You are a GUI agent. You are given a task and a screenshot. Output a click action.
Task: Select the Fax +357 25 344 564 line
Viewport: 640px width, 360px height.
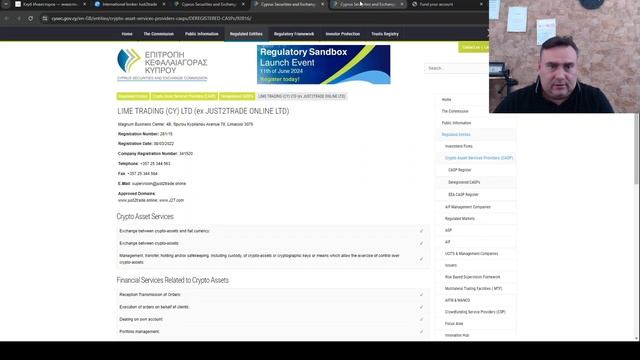[138, 173]
